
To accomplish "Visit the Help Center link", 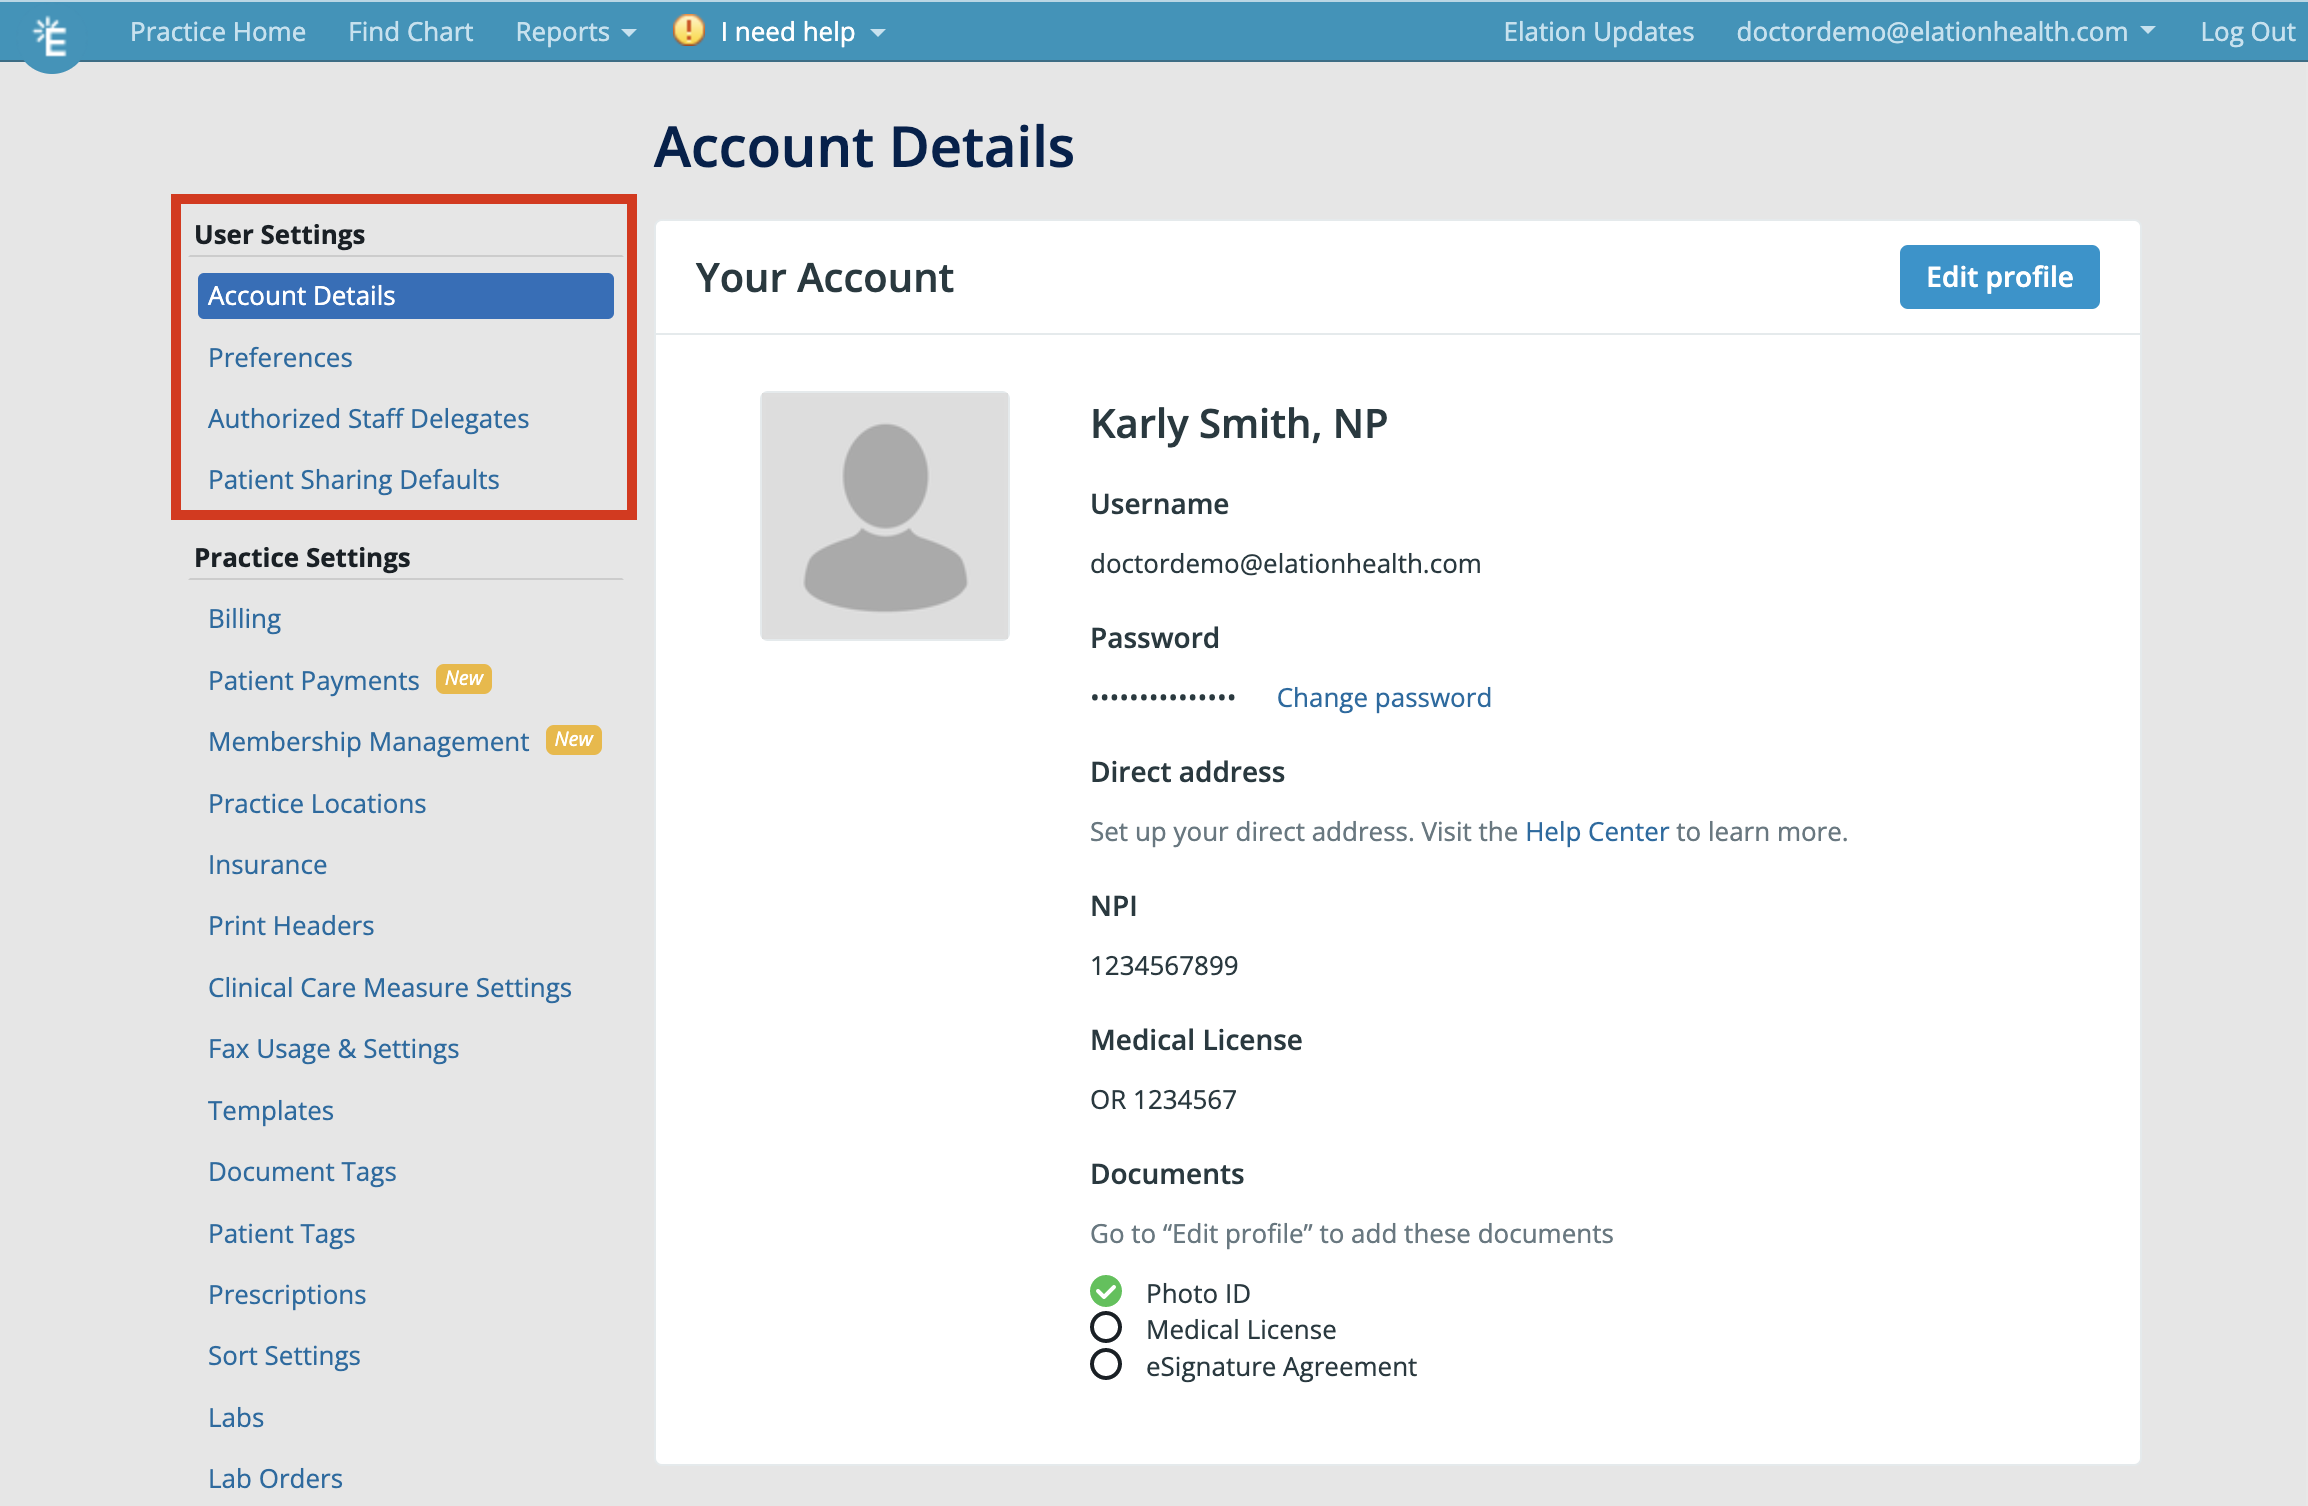I will [x=1596, y=831].
